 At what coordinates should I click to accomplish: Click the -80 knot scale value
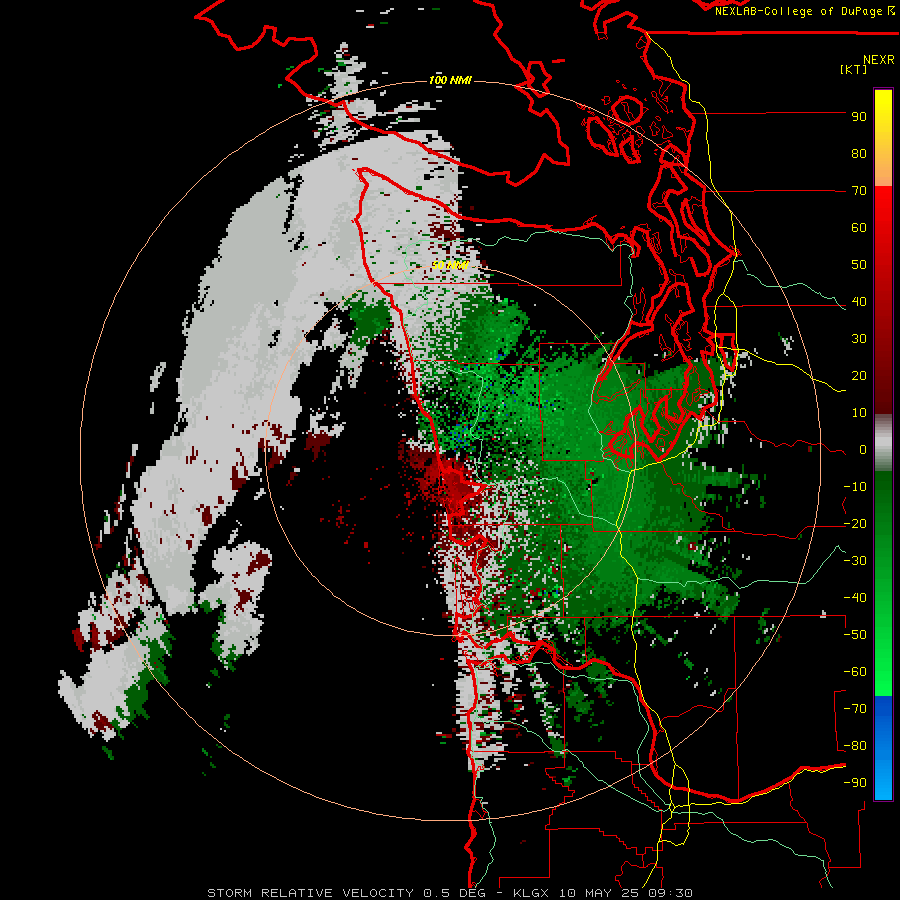coord(855,746)
